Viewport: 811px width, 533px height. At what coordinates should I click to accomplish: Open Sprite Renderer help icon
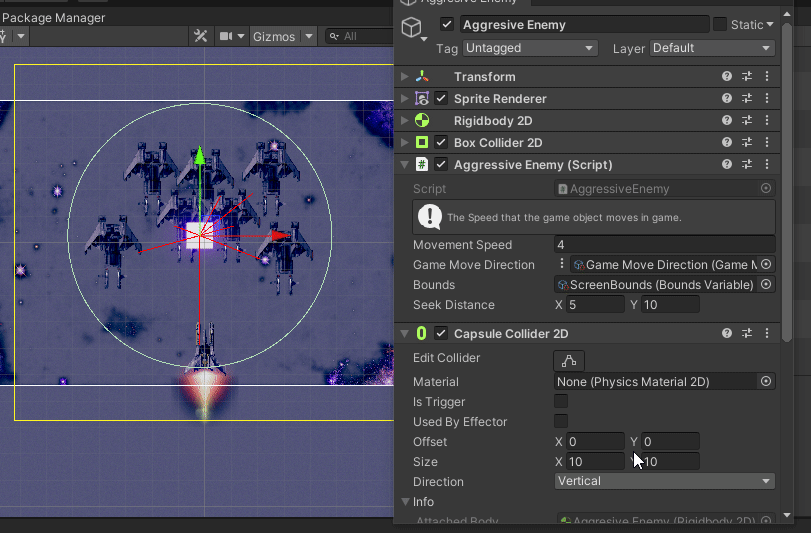[x=727, y=98]
